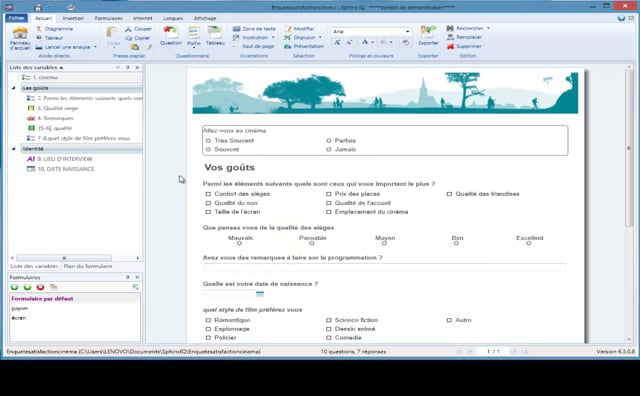Open the Tableur shortcut
Screen dimensions: 640x396
click(49, 38)
